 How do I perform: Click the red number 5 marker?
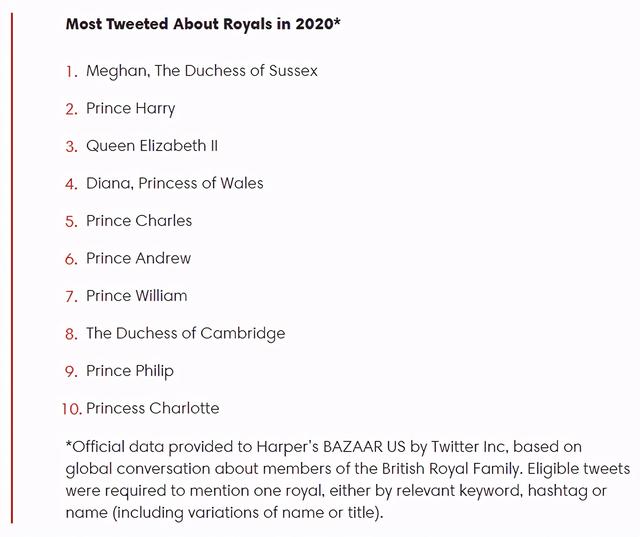[71, 222]
